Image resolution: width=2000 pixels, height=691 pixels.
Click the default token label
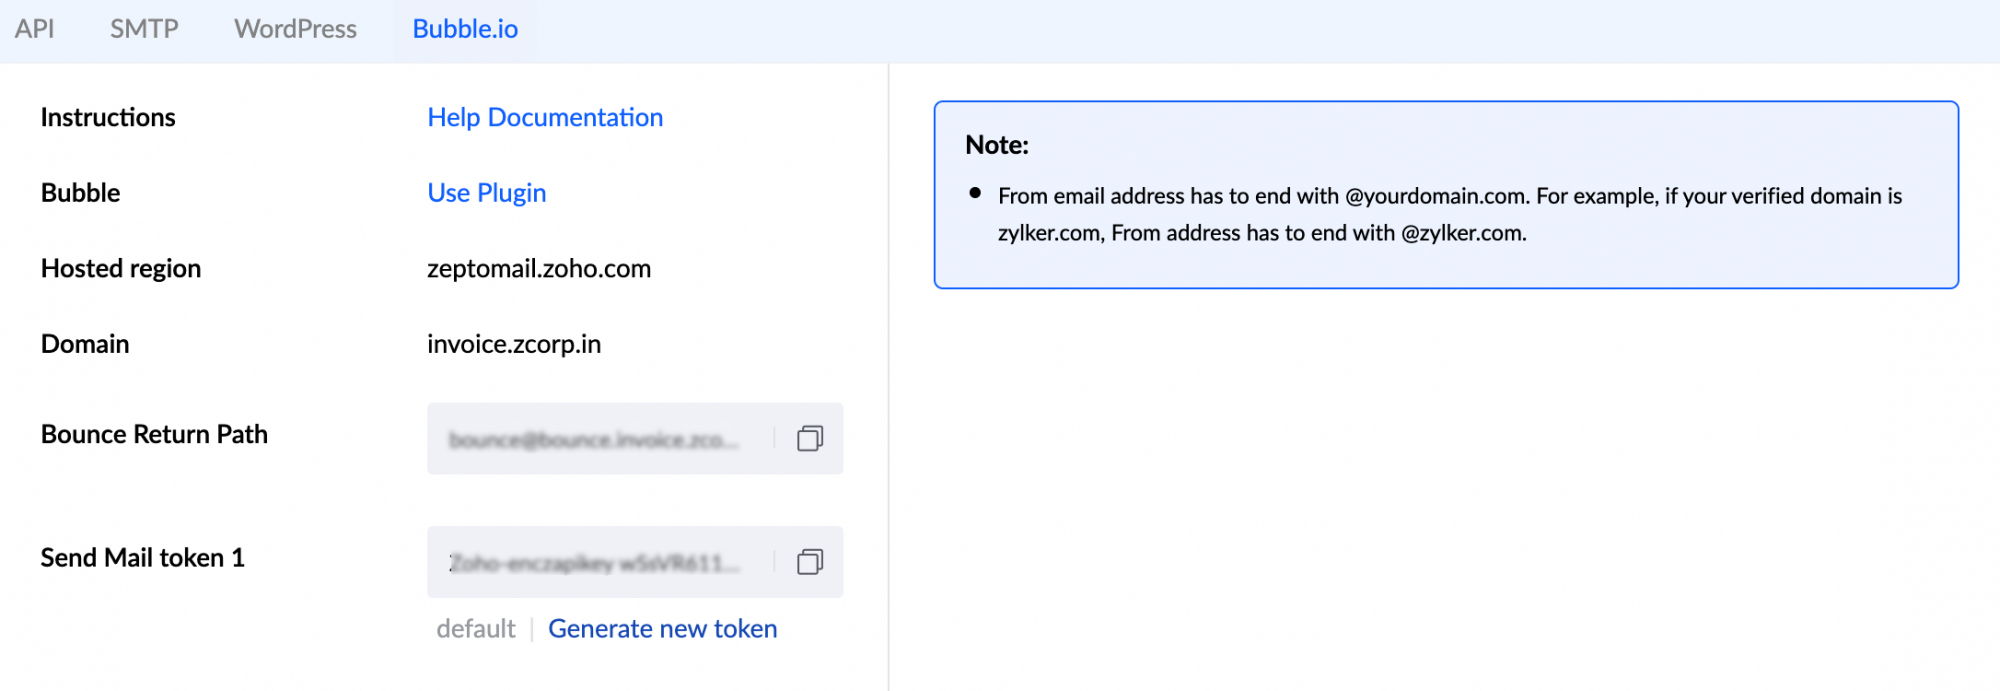475,628
